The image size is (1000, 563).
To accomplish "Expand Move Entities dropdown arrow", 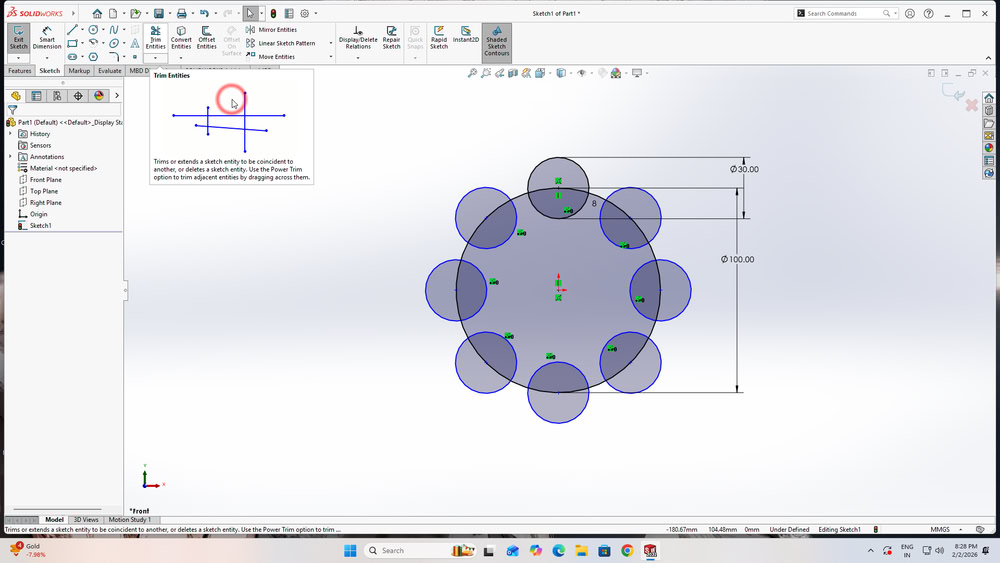I will [330, 57].
